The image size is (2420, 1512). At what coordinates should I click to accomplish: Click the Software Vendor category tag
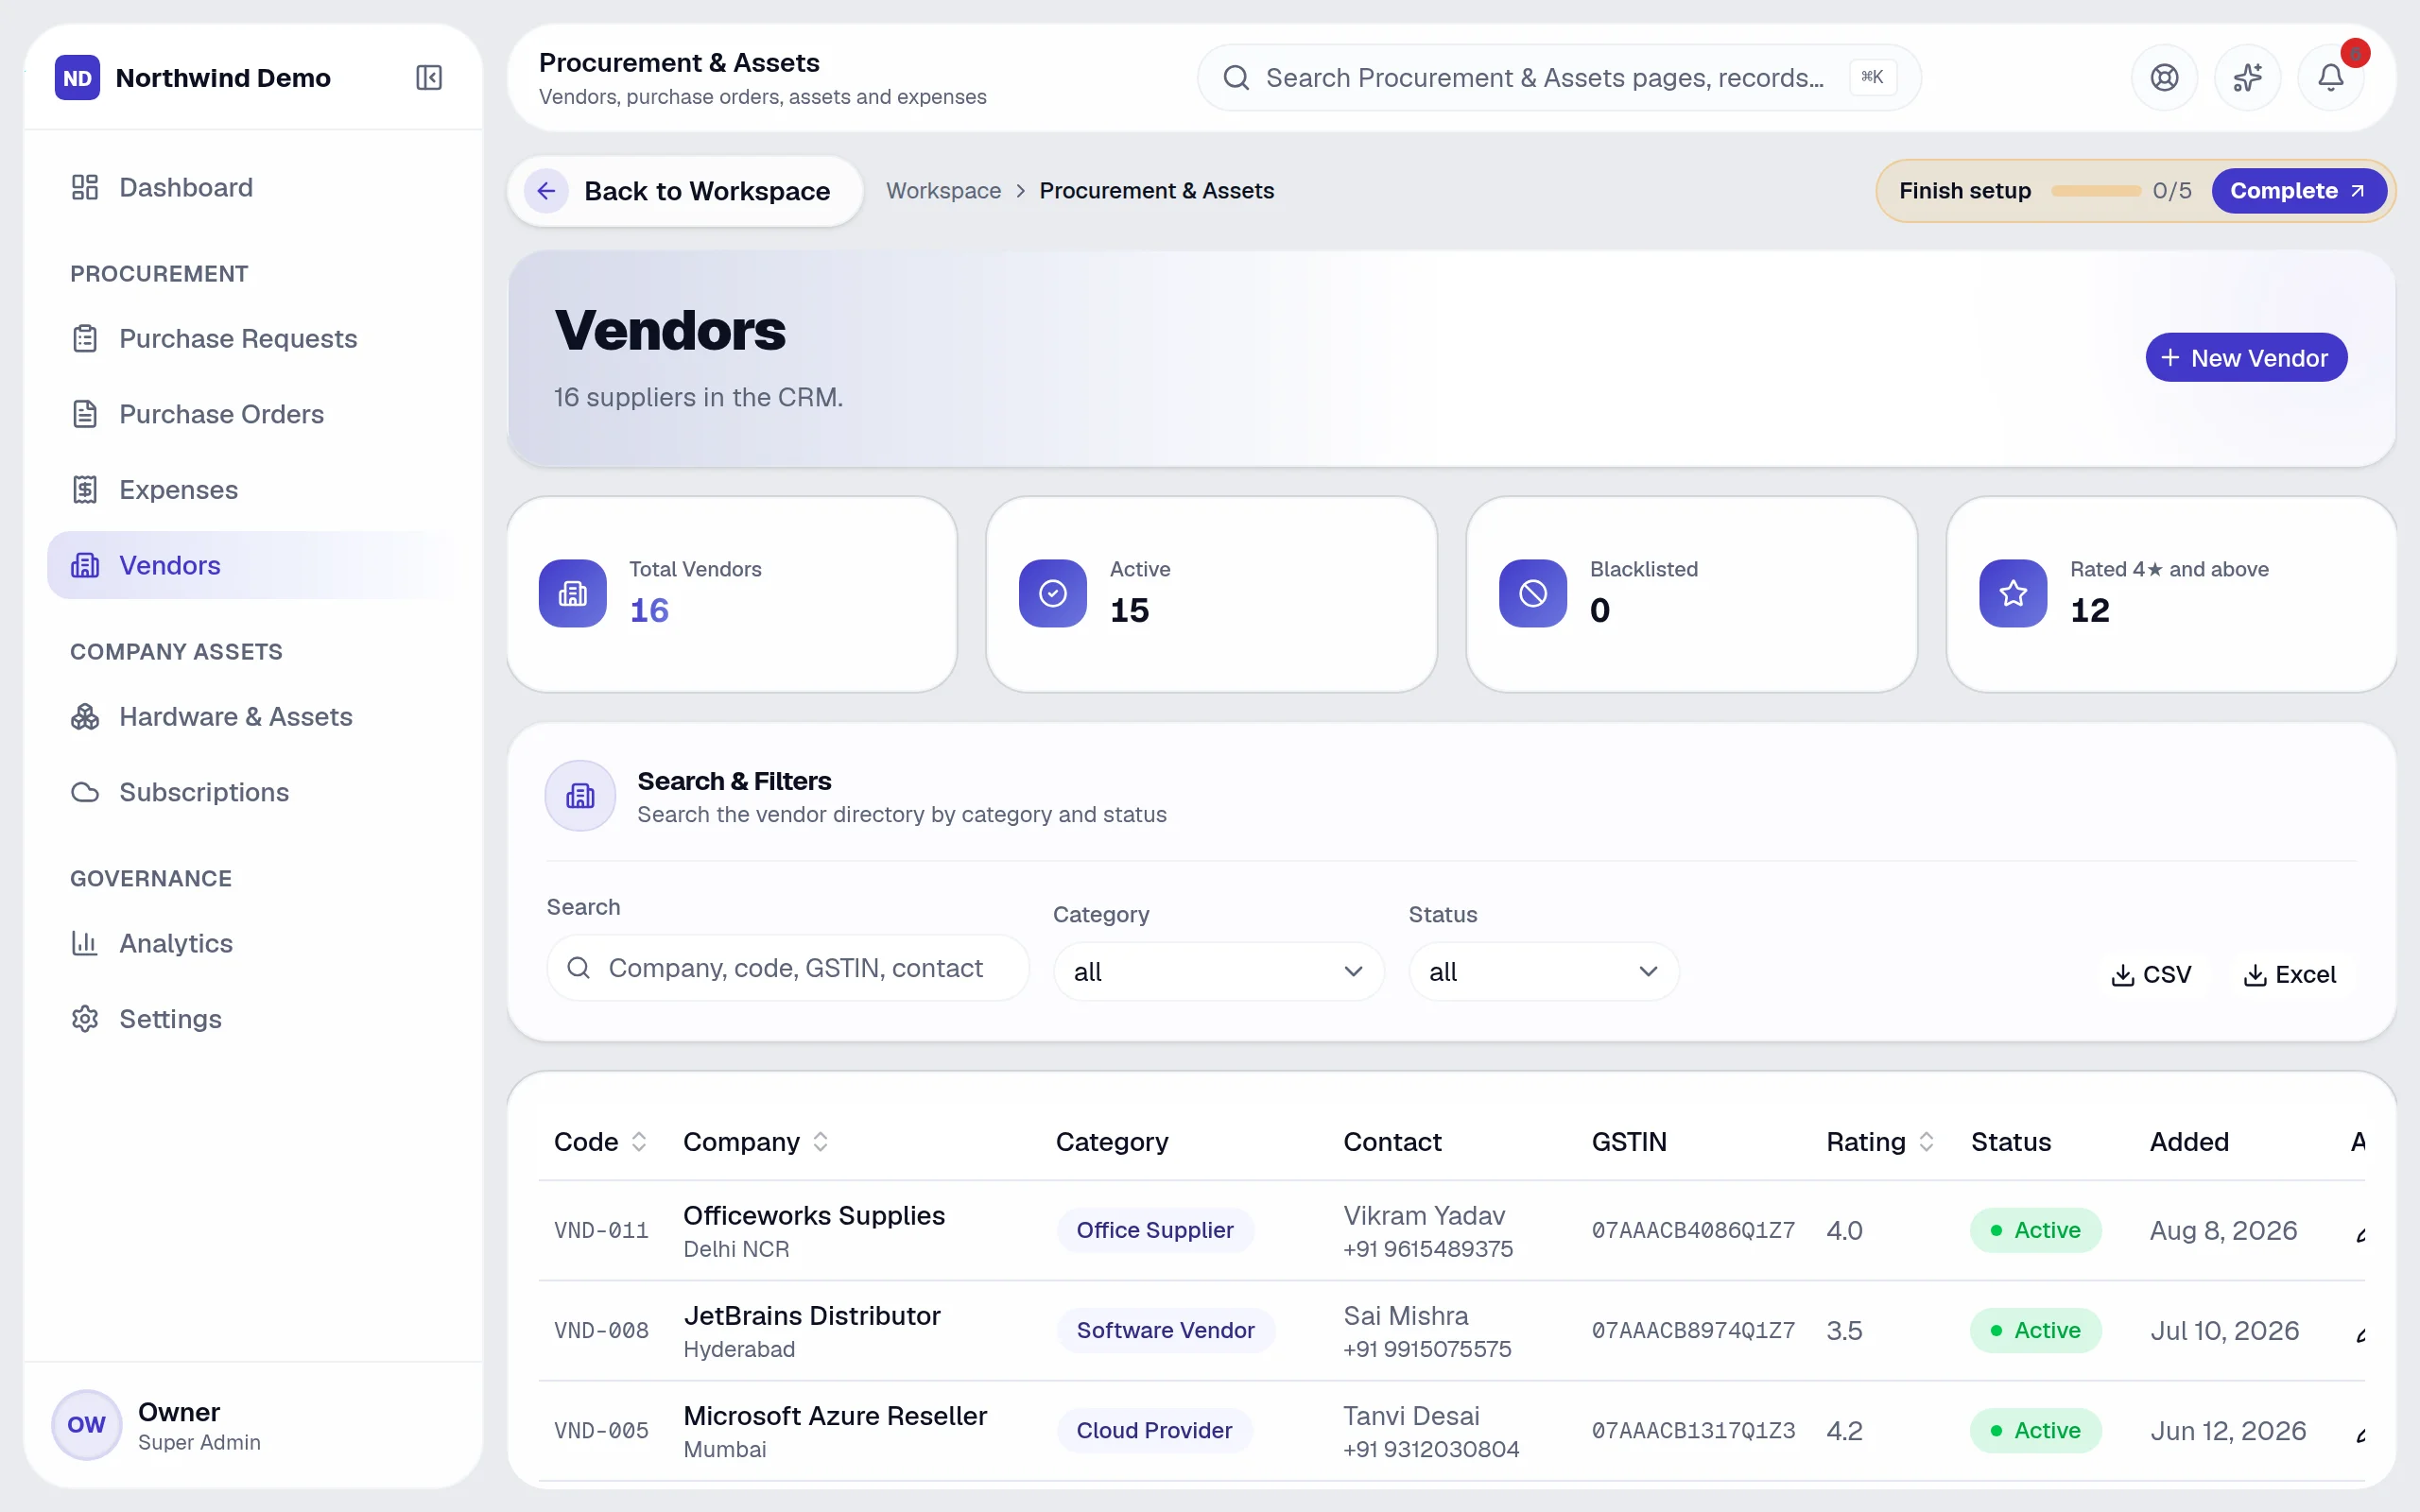tap(1165, 1329)
